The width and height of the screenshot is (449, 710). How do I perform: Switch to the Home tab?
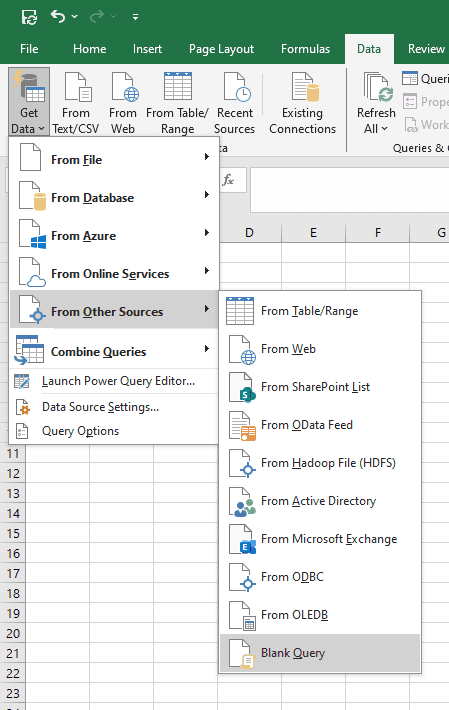click(90, 49)
